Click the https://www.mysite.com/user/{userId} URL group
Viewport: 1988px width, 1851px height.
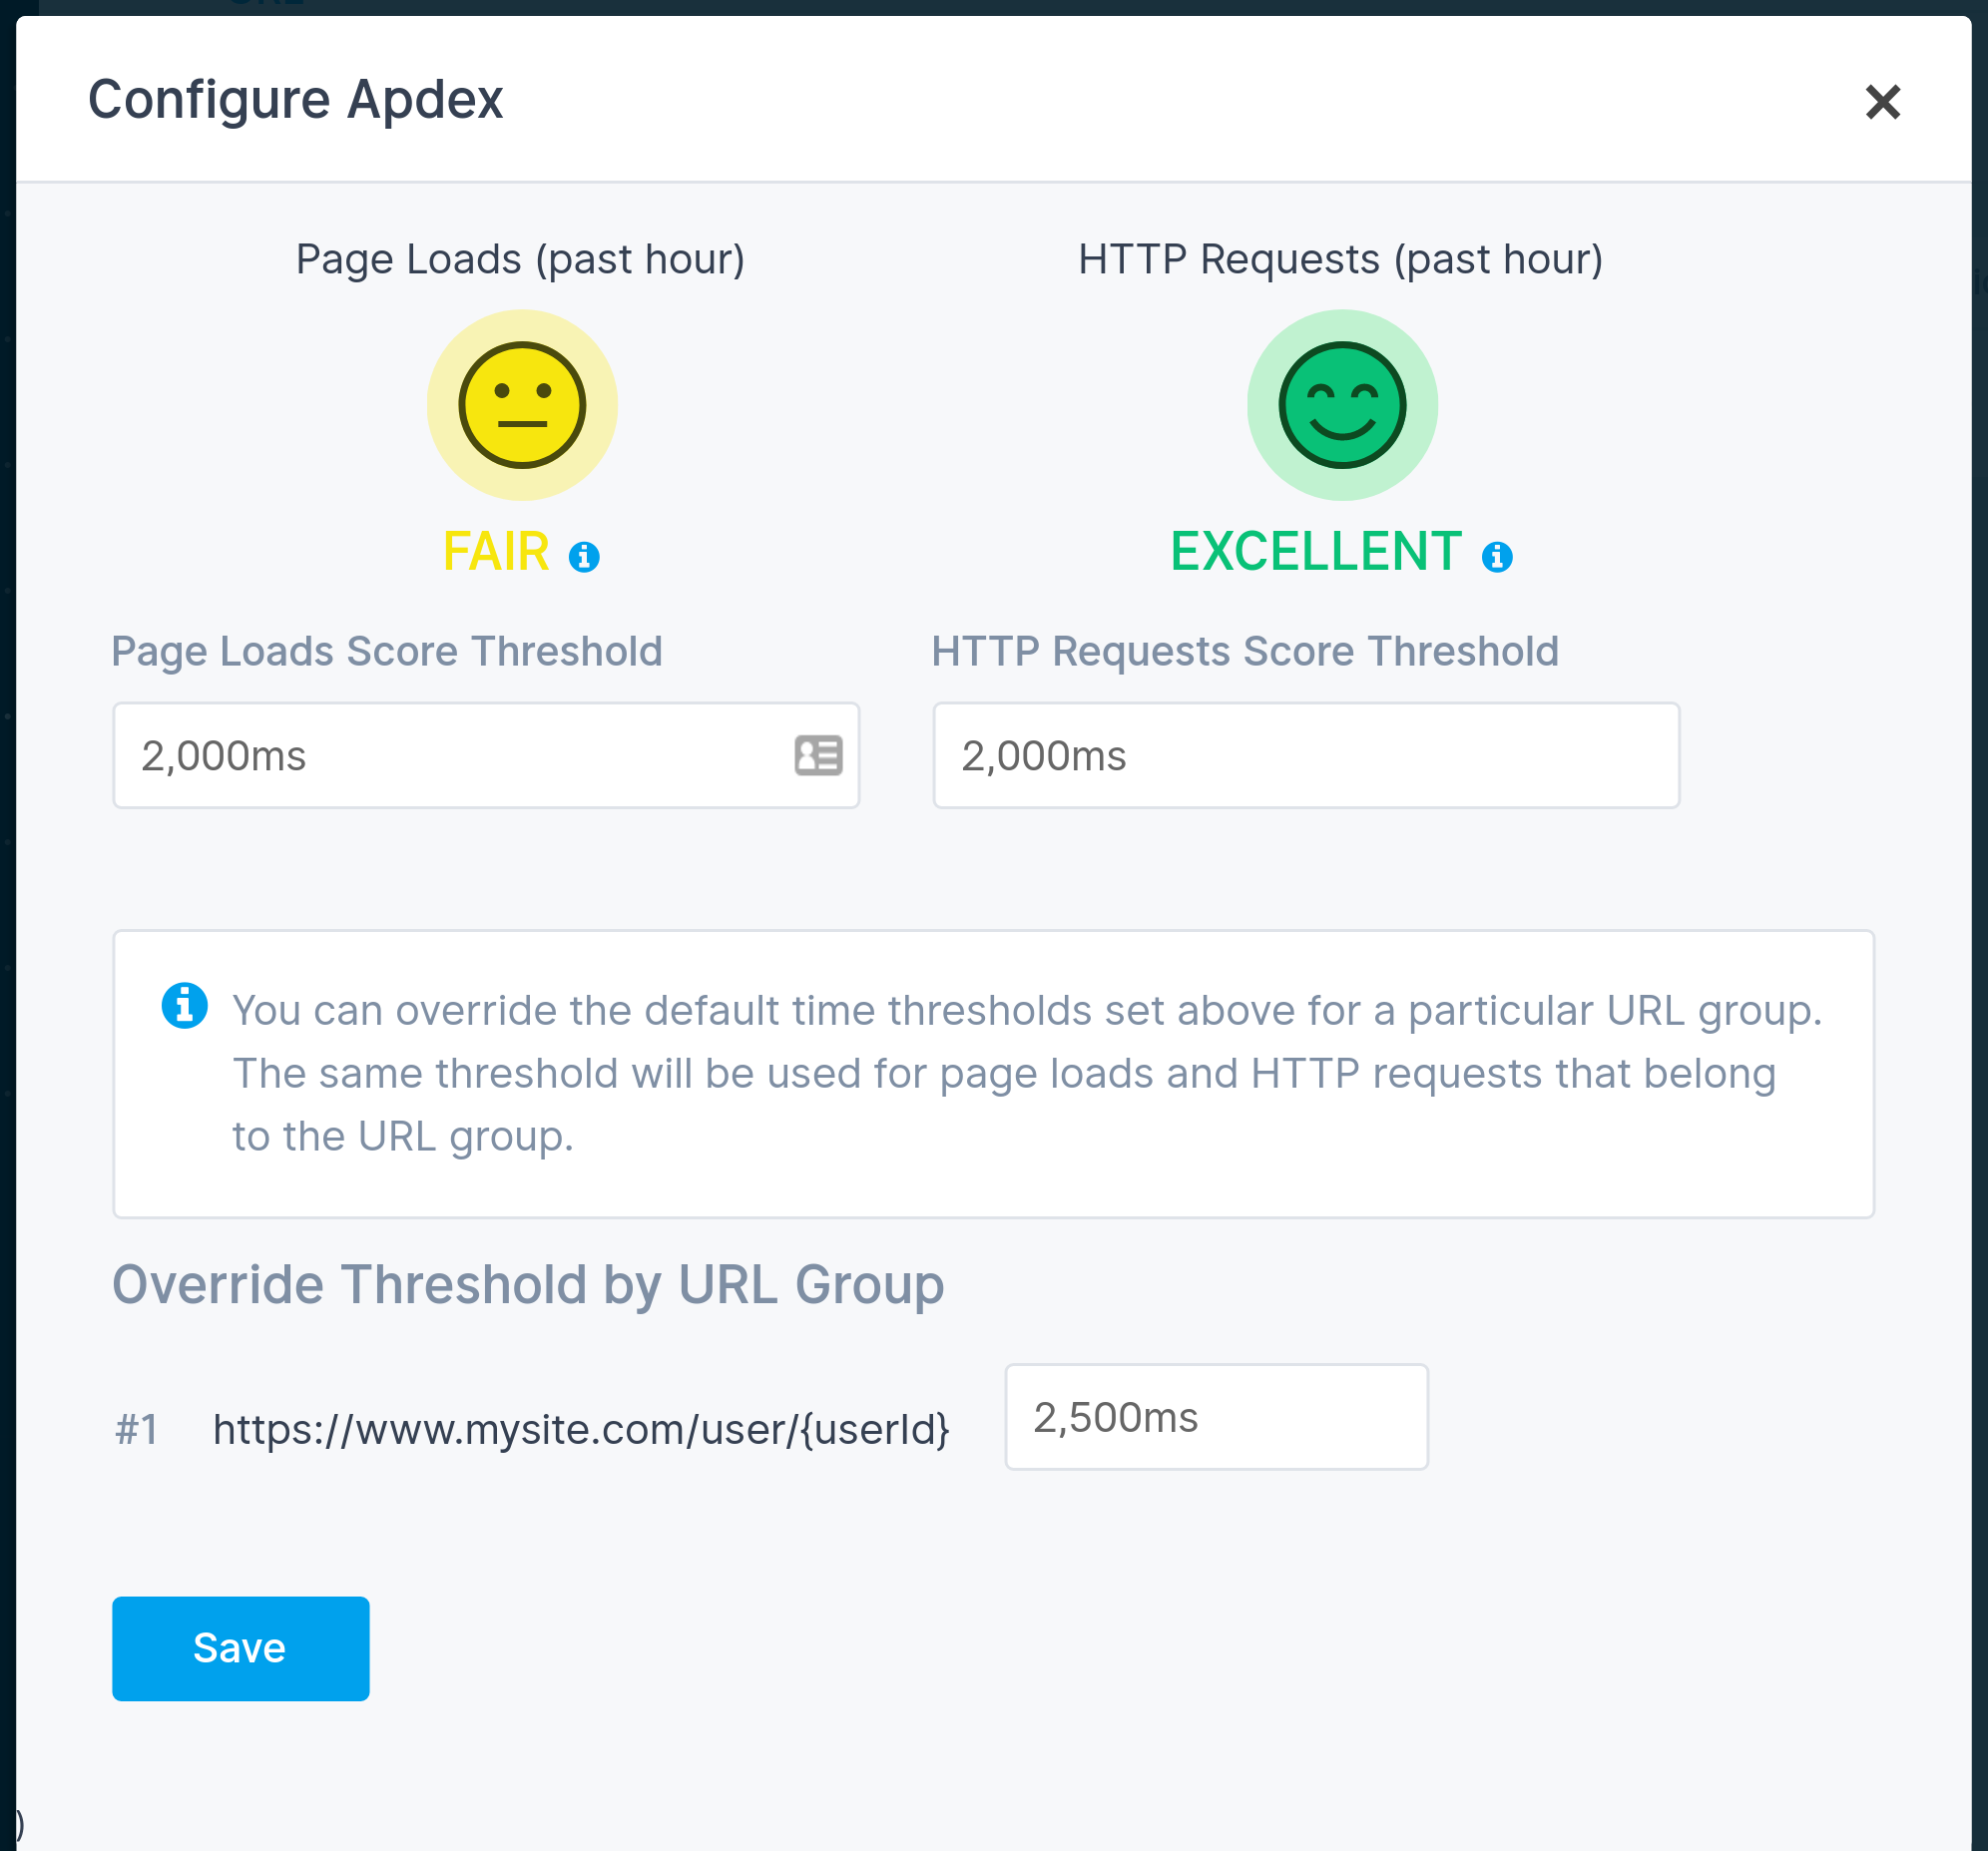tap(581, 1429)
